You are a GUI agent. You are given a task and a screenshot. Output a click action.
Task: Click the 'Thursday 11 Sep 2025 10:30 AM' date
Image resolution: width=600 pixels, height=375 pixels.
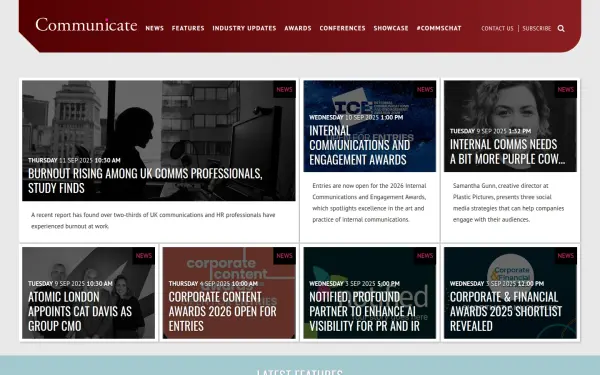tap(74, 160)
